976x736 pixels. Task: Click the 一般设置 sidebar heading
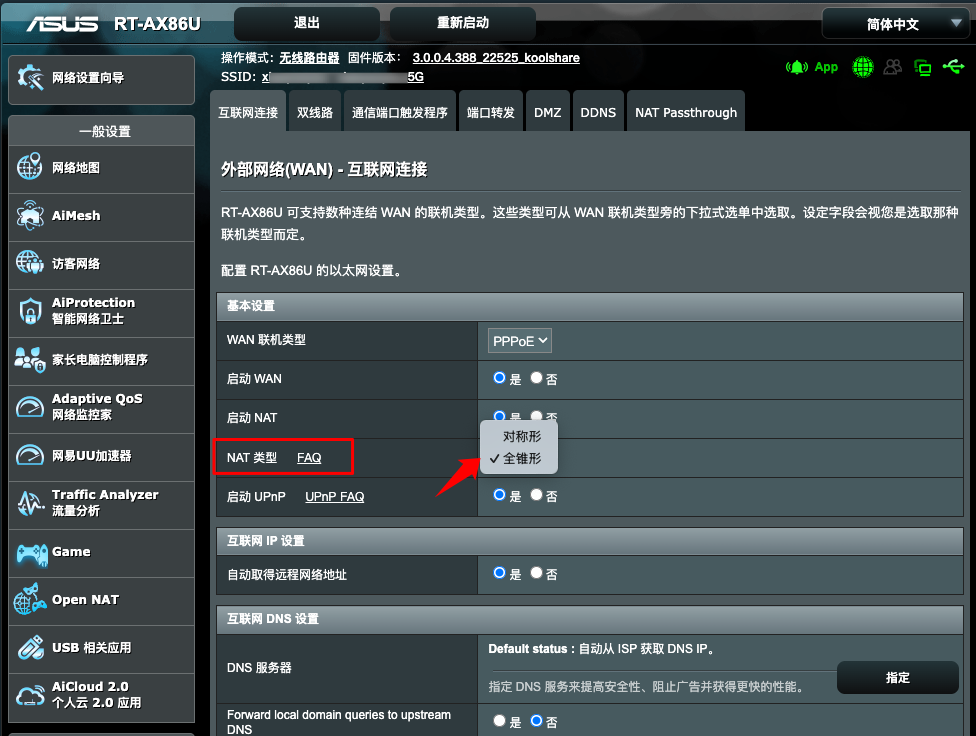pos(101,131)
